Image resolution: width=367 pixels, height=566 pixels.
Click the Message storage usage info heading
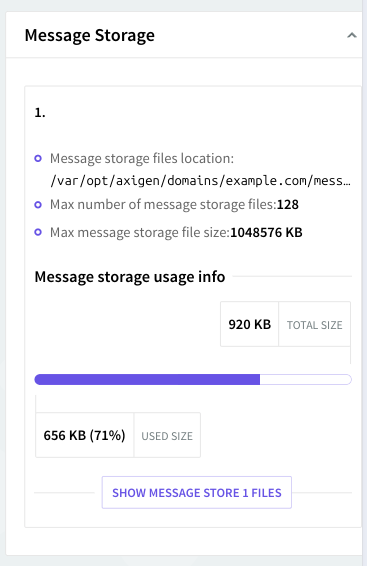pos(130,277)
